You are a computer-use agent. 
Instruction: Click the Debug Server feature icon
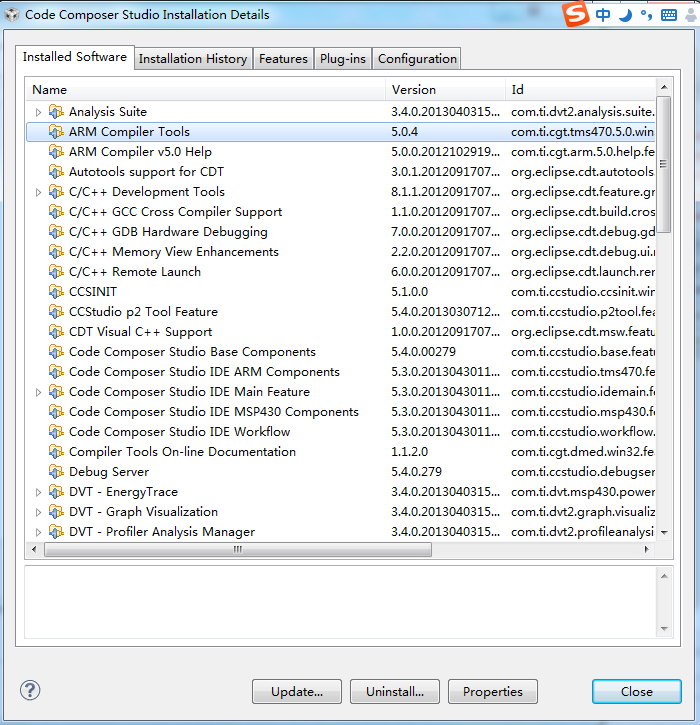56,472
